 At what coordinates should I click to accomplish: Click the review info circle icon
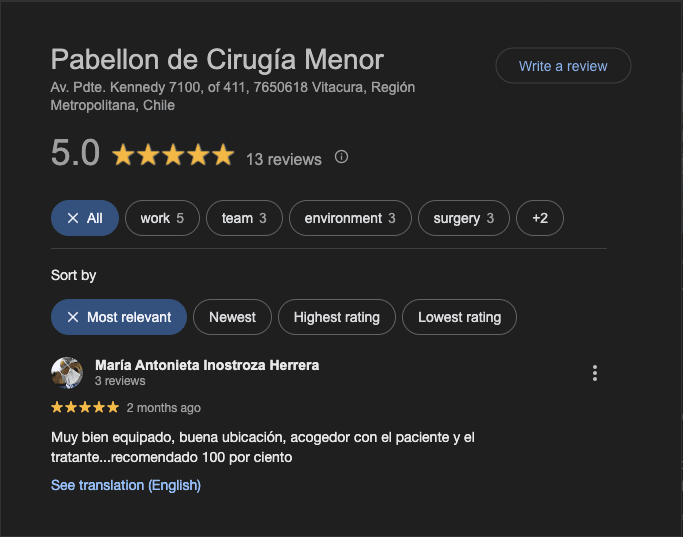coord(341,157)
